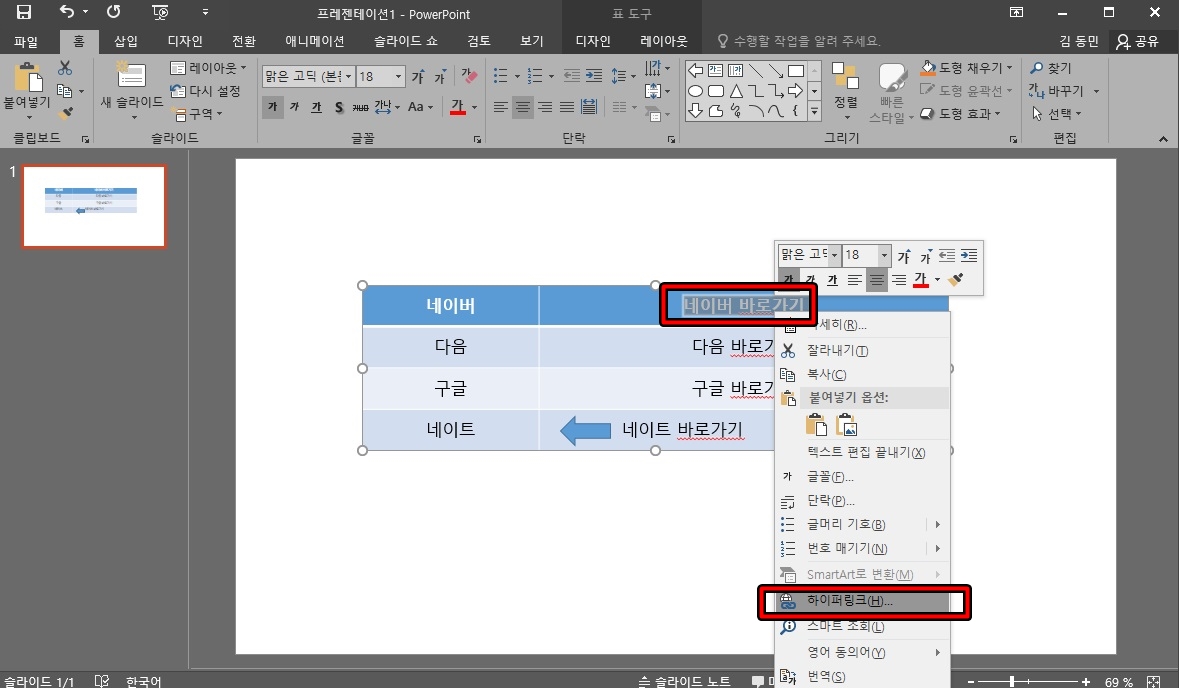This screenshot has height=688, width=1179.
Task: Open the Select dropdown in editing group
Action: tap(1056, 114)
